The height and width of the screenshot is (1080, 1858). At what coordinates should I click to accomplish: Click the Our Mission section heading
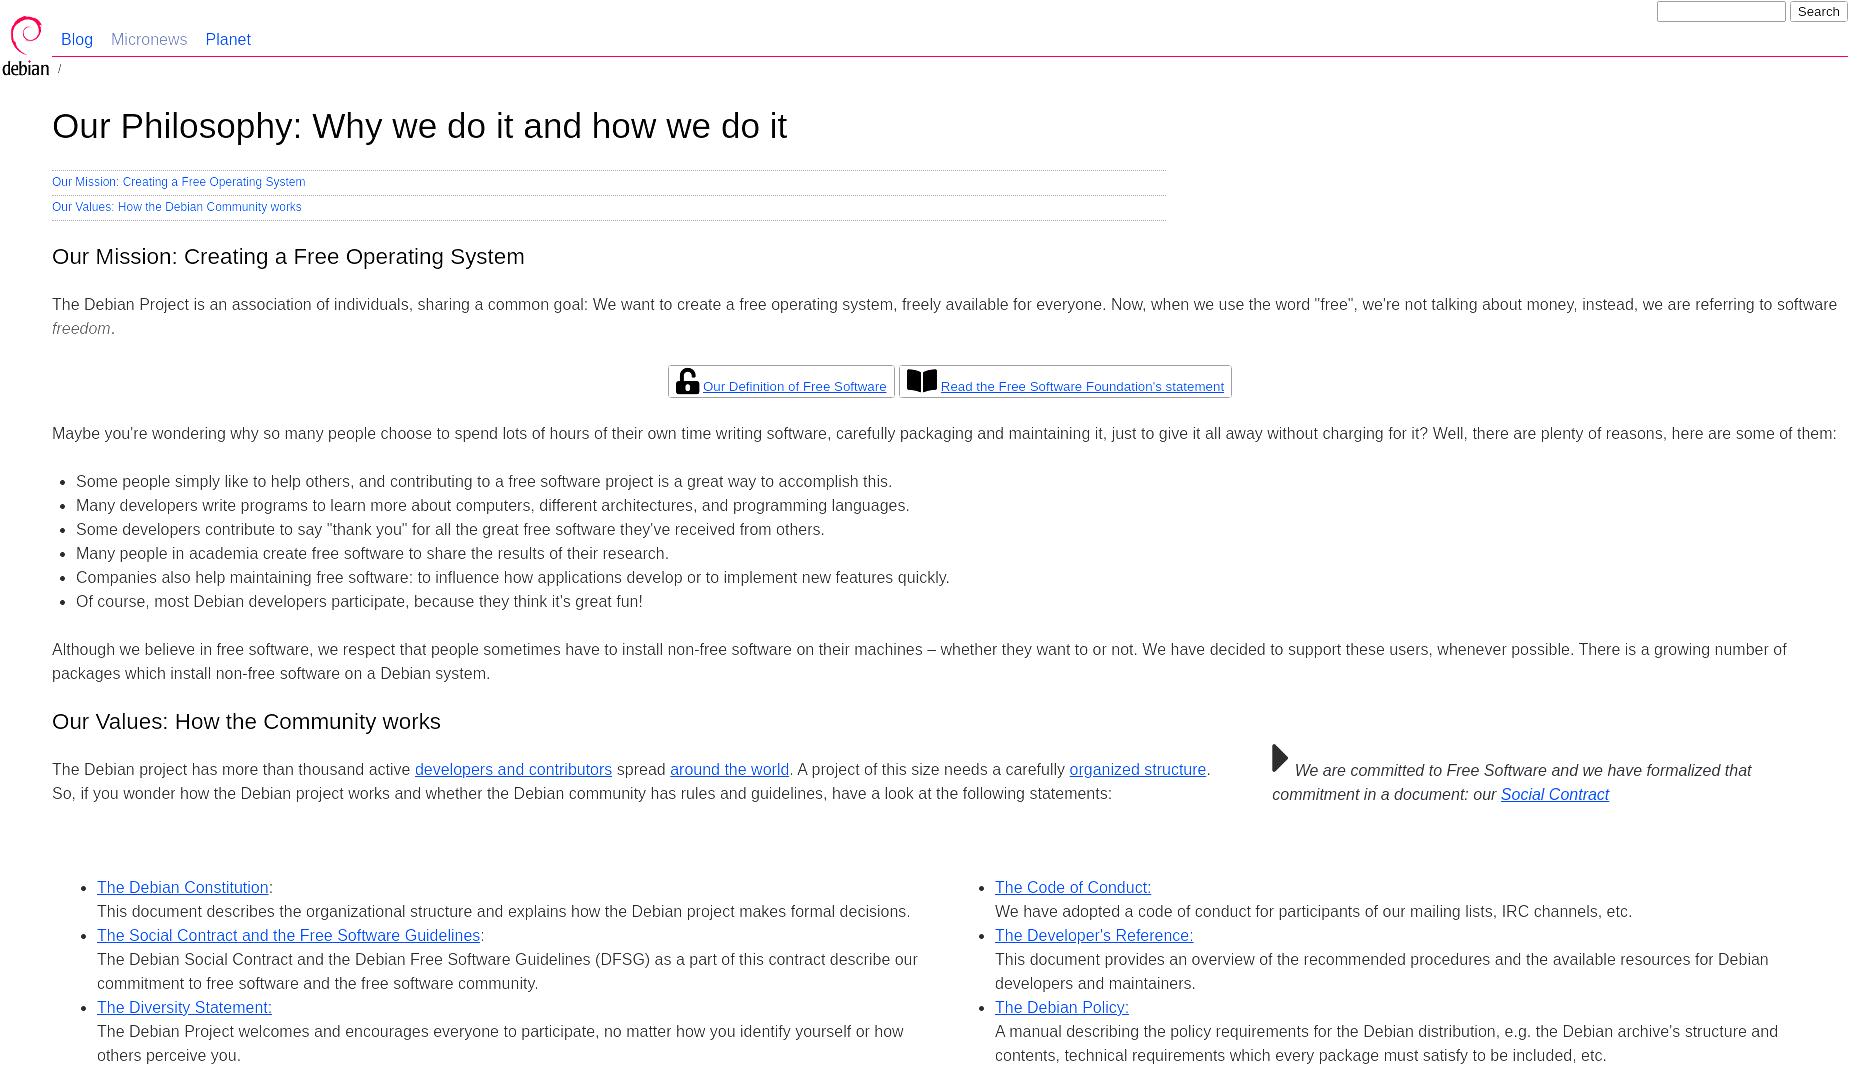[x=288, y=257]
